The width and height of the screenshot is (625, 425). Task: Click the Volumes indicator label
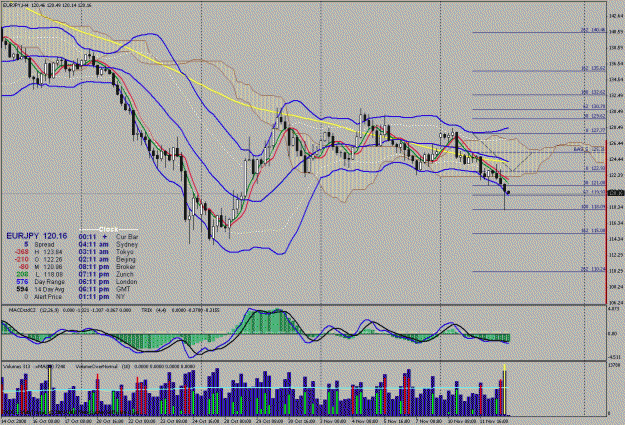point(17,366)
